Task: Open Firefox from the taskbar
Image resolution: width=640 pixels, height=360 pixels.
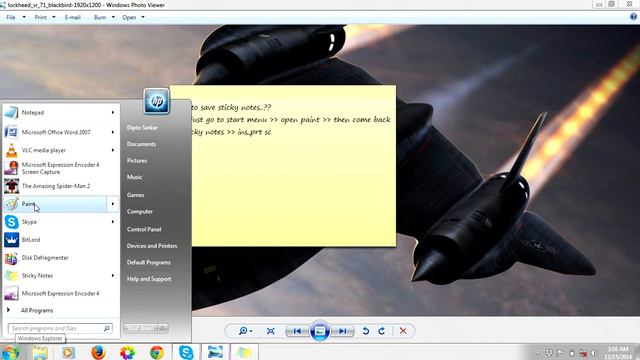Action: coord(98,352)
